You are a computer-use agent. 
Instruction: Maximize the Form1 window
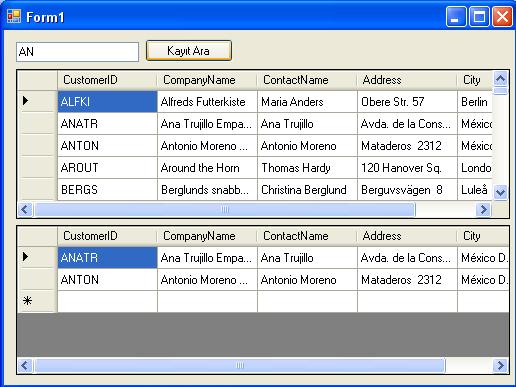479,16
